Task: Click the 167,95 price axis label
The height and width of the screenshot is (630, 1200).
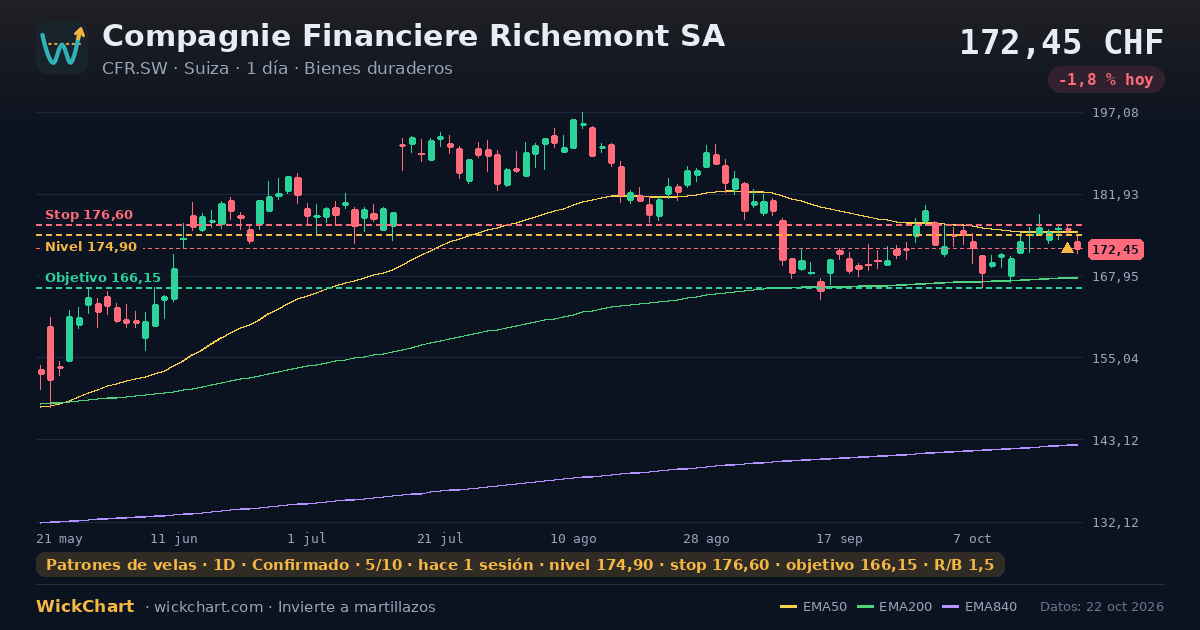Action: 1114,277
